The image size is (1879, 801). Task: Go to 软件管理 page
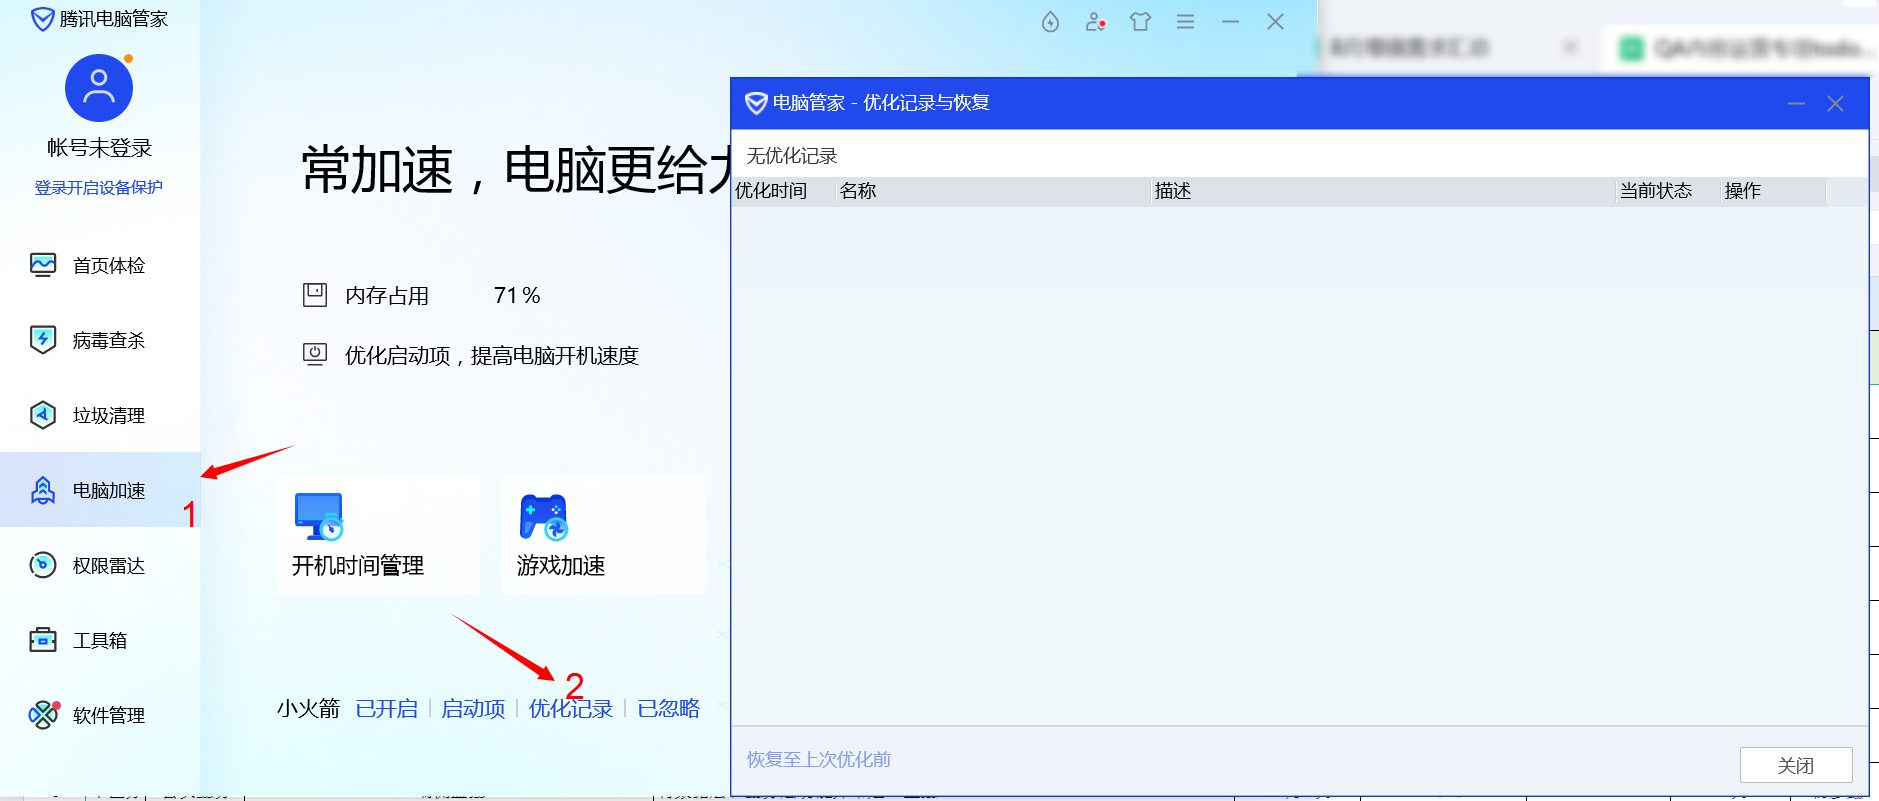pyautogui.click(x=108, y=716)
